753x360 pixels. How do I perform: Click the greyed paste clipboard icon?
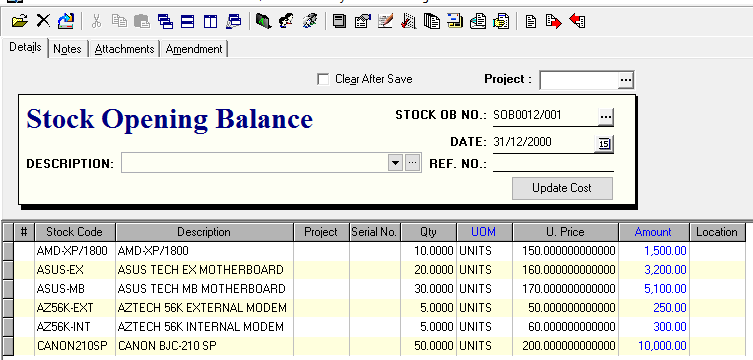coord(142,21)
